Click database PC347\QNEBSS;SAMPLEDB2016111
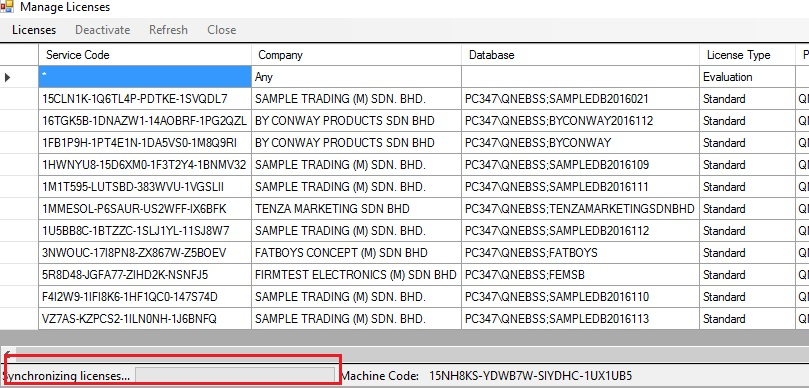 click(x=580, y=187)
